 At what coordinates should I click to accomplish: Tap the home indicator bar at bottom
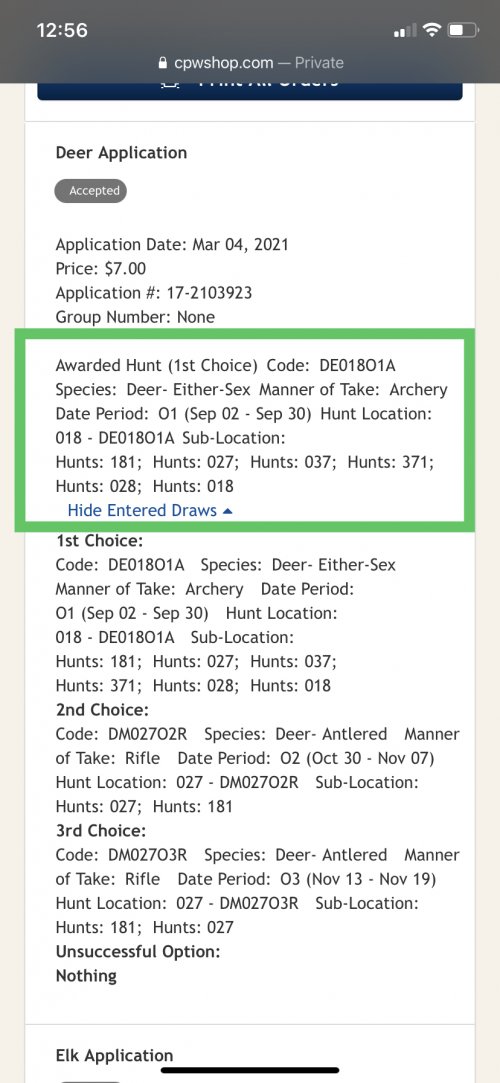(x=250, y=1071)
